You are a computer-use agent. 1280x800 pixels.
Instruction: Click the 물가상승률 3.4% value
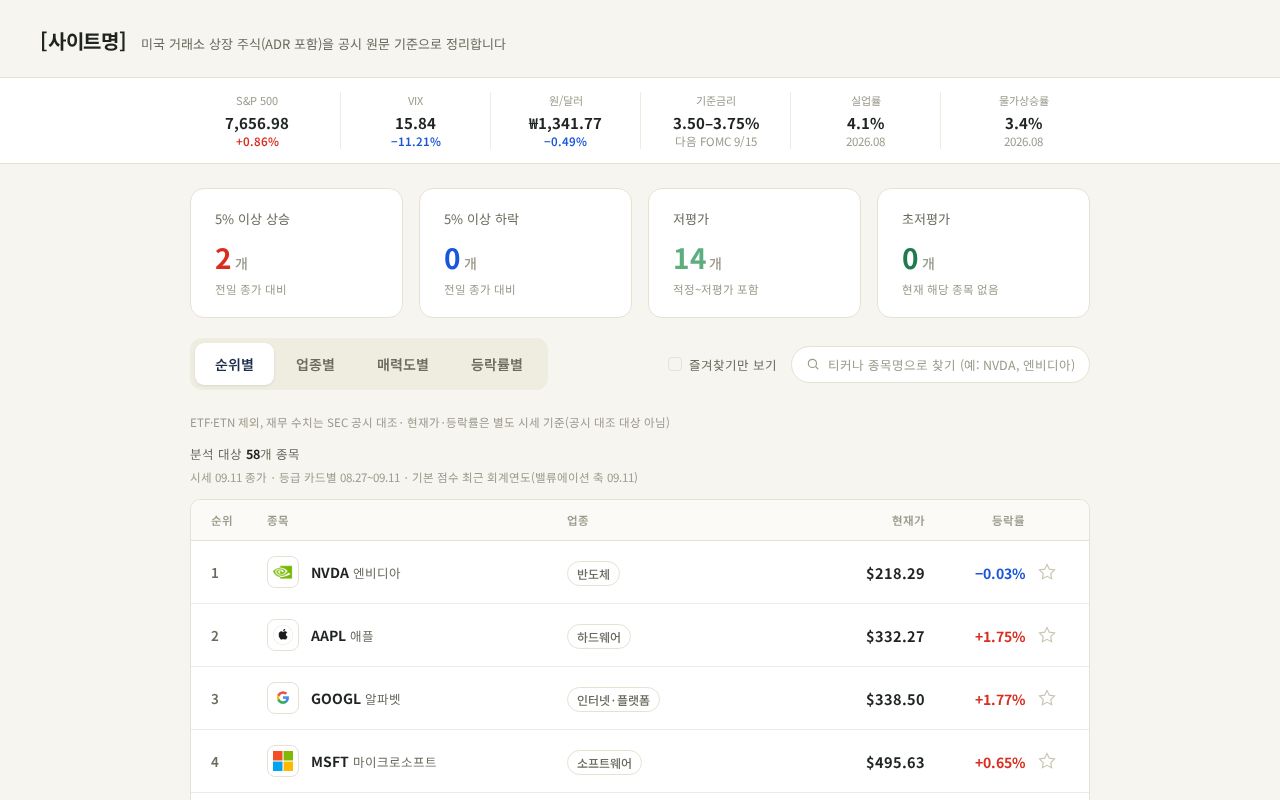click(x=1024, y=123)
